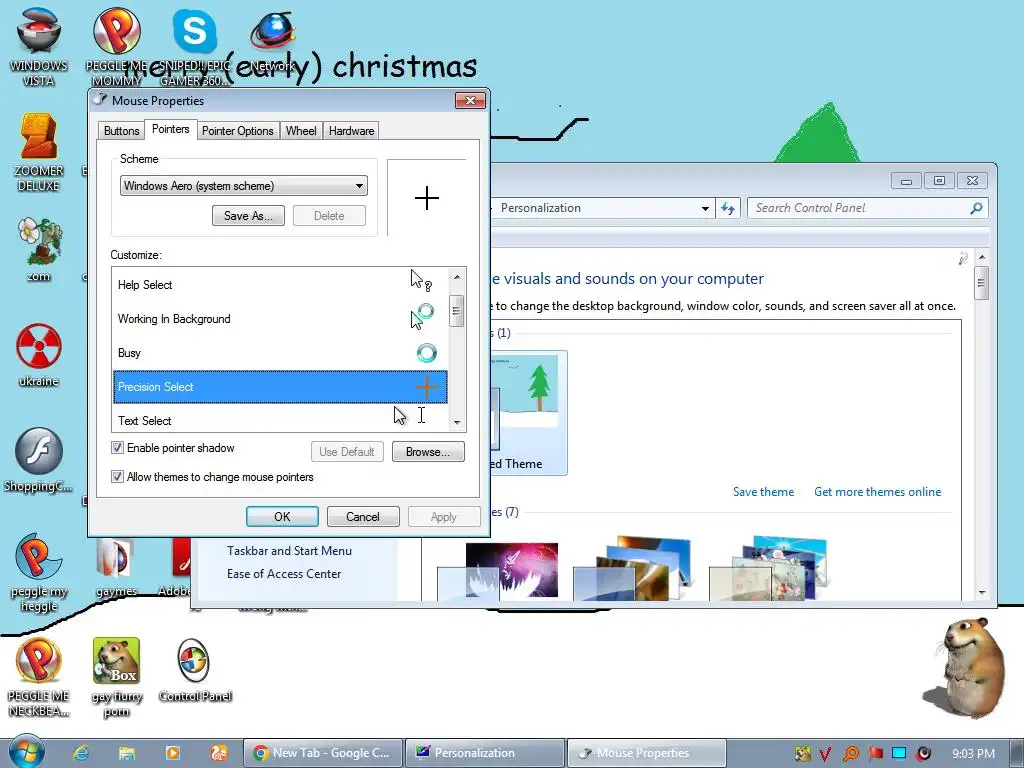Click the Save As... button
The height and width of the screenshot is (768, 1024).
[248, 216]
